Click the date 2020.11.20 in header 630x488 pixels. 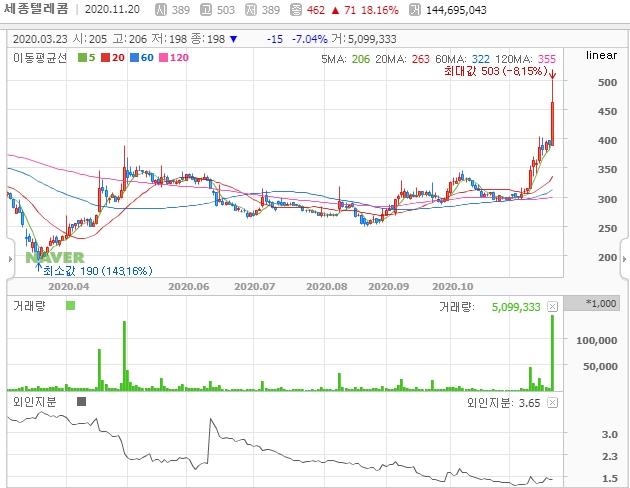(112, 10)
